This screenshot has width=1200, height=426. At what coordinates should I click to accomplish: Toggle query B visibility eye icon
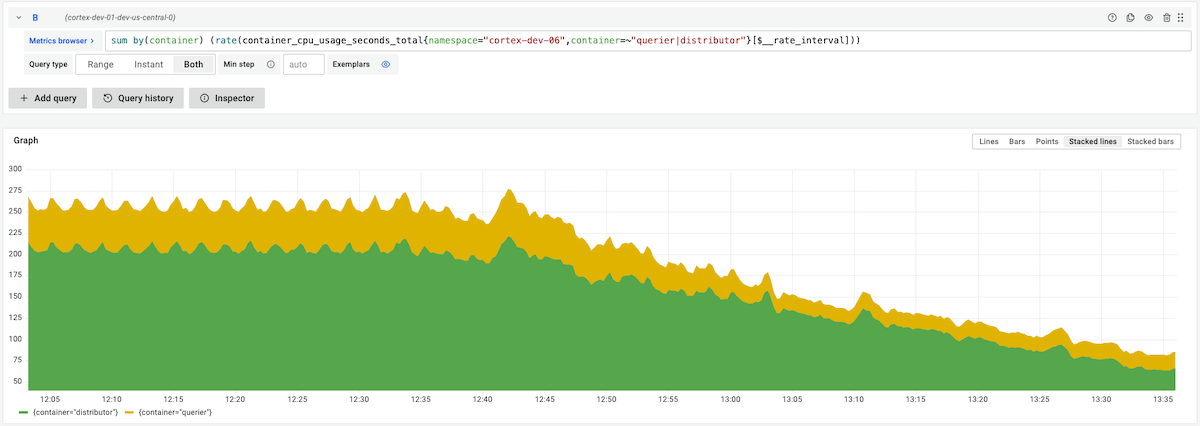coord(1148,18)
